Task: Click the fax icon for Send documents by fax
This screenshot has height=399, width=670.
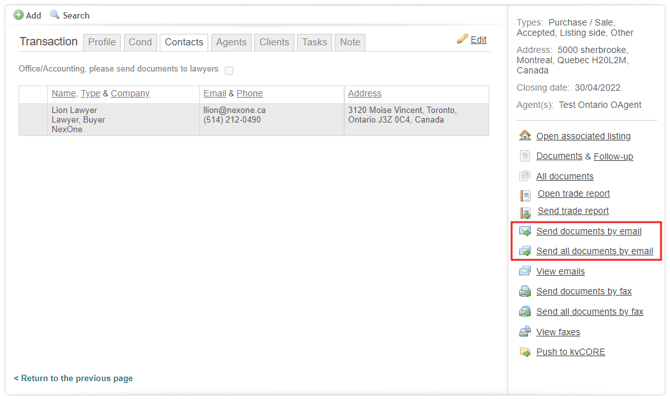Action: 525,291
